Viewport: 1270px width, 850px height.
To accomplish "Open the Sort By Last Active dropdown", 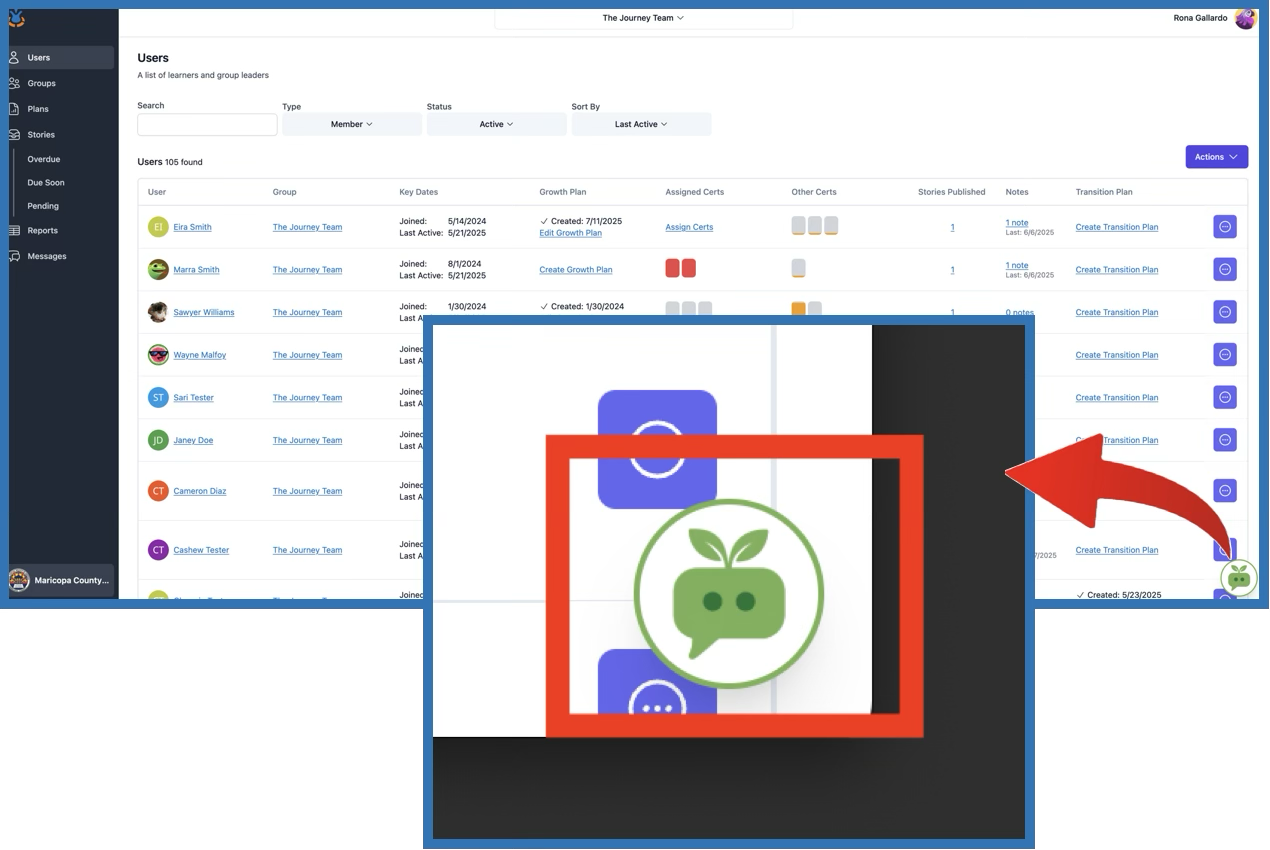I will [641, 123].
